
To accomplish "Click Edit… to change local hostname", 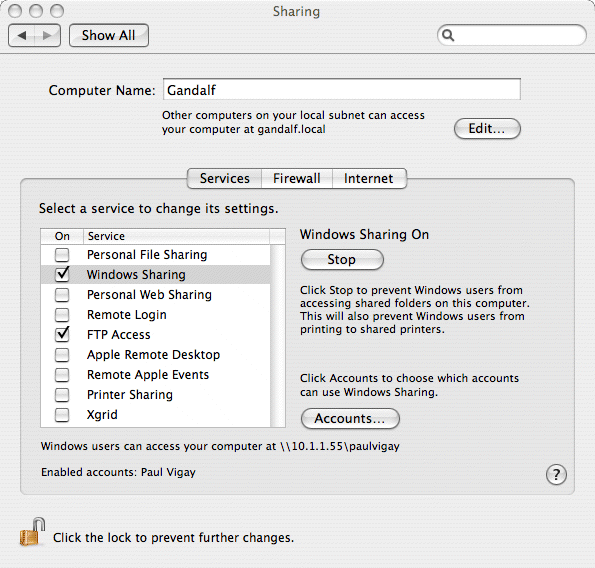I will point(487,129).
